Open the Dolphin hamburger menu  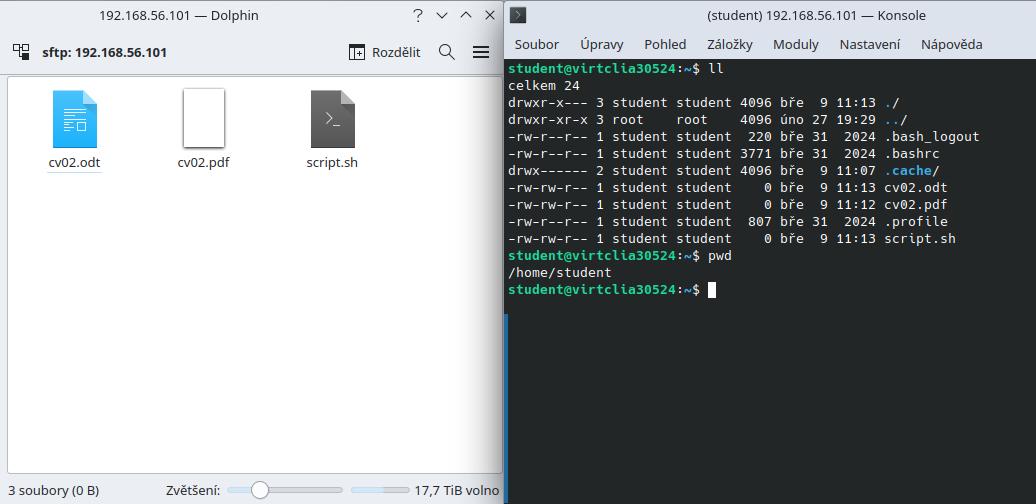click(x=481, y=52)
